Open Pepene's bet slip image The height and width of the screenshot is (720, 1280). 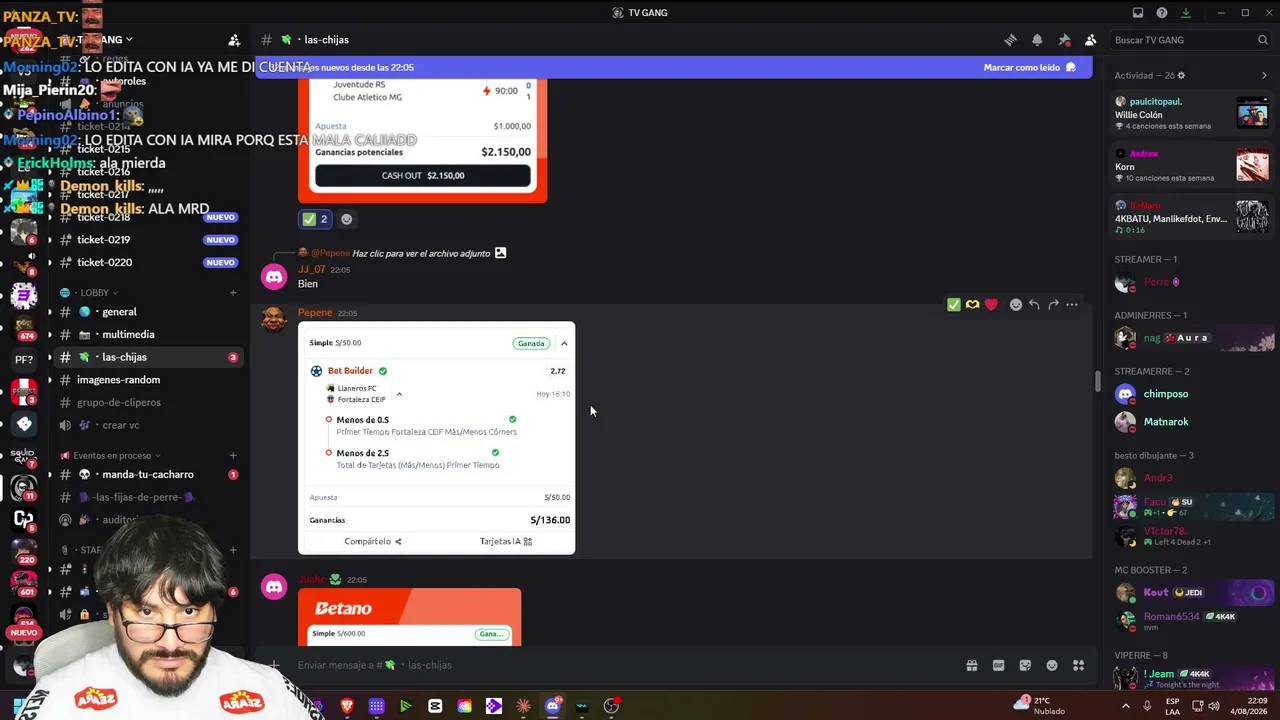[436, 438]
